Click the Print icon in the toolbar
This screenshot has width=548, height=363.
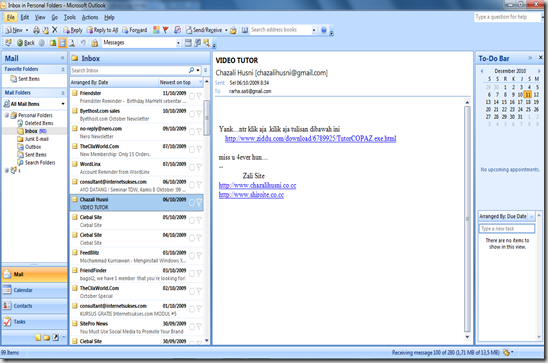(36, 30)
